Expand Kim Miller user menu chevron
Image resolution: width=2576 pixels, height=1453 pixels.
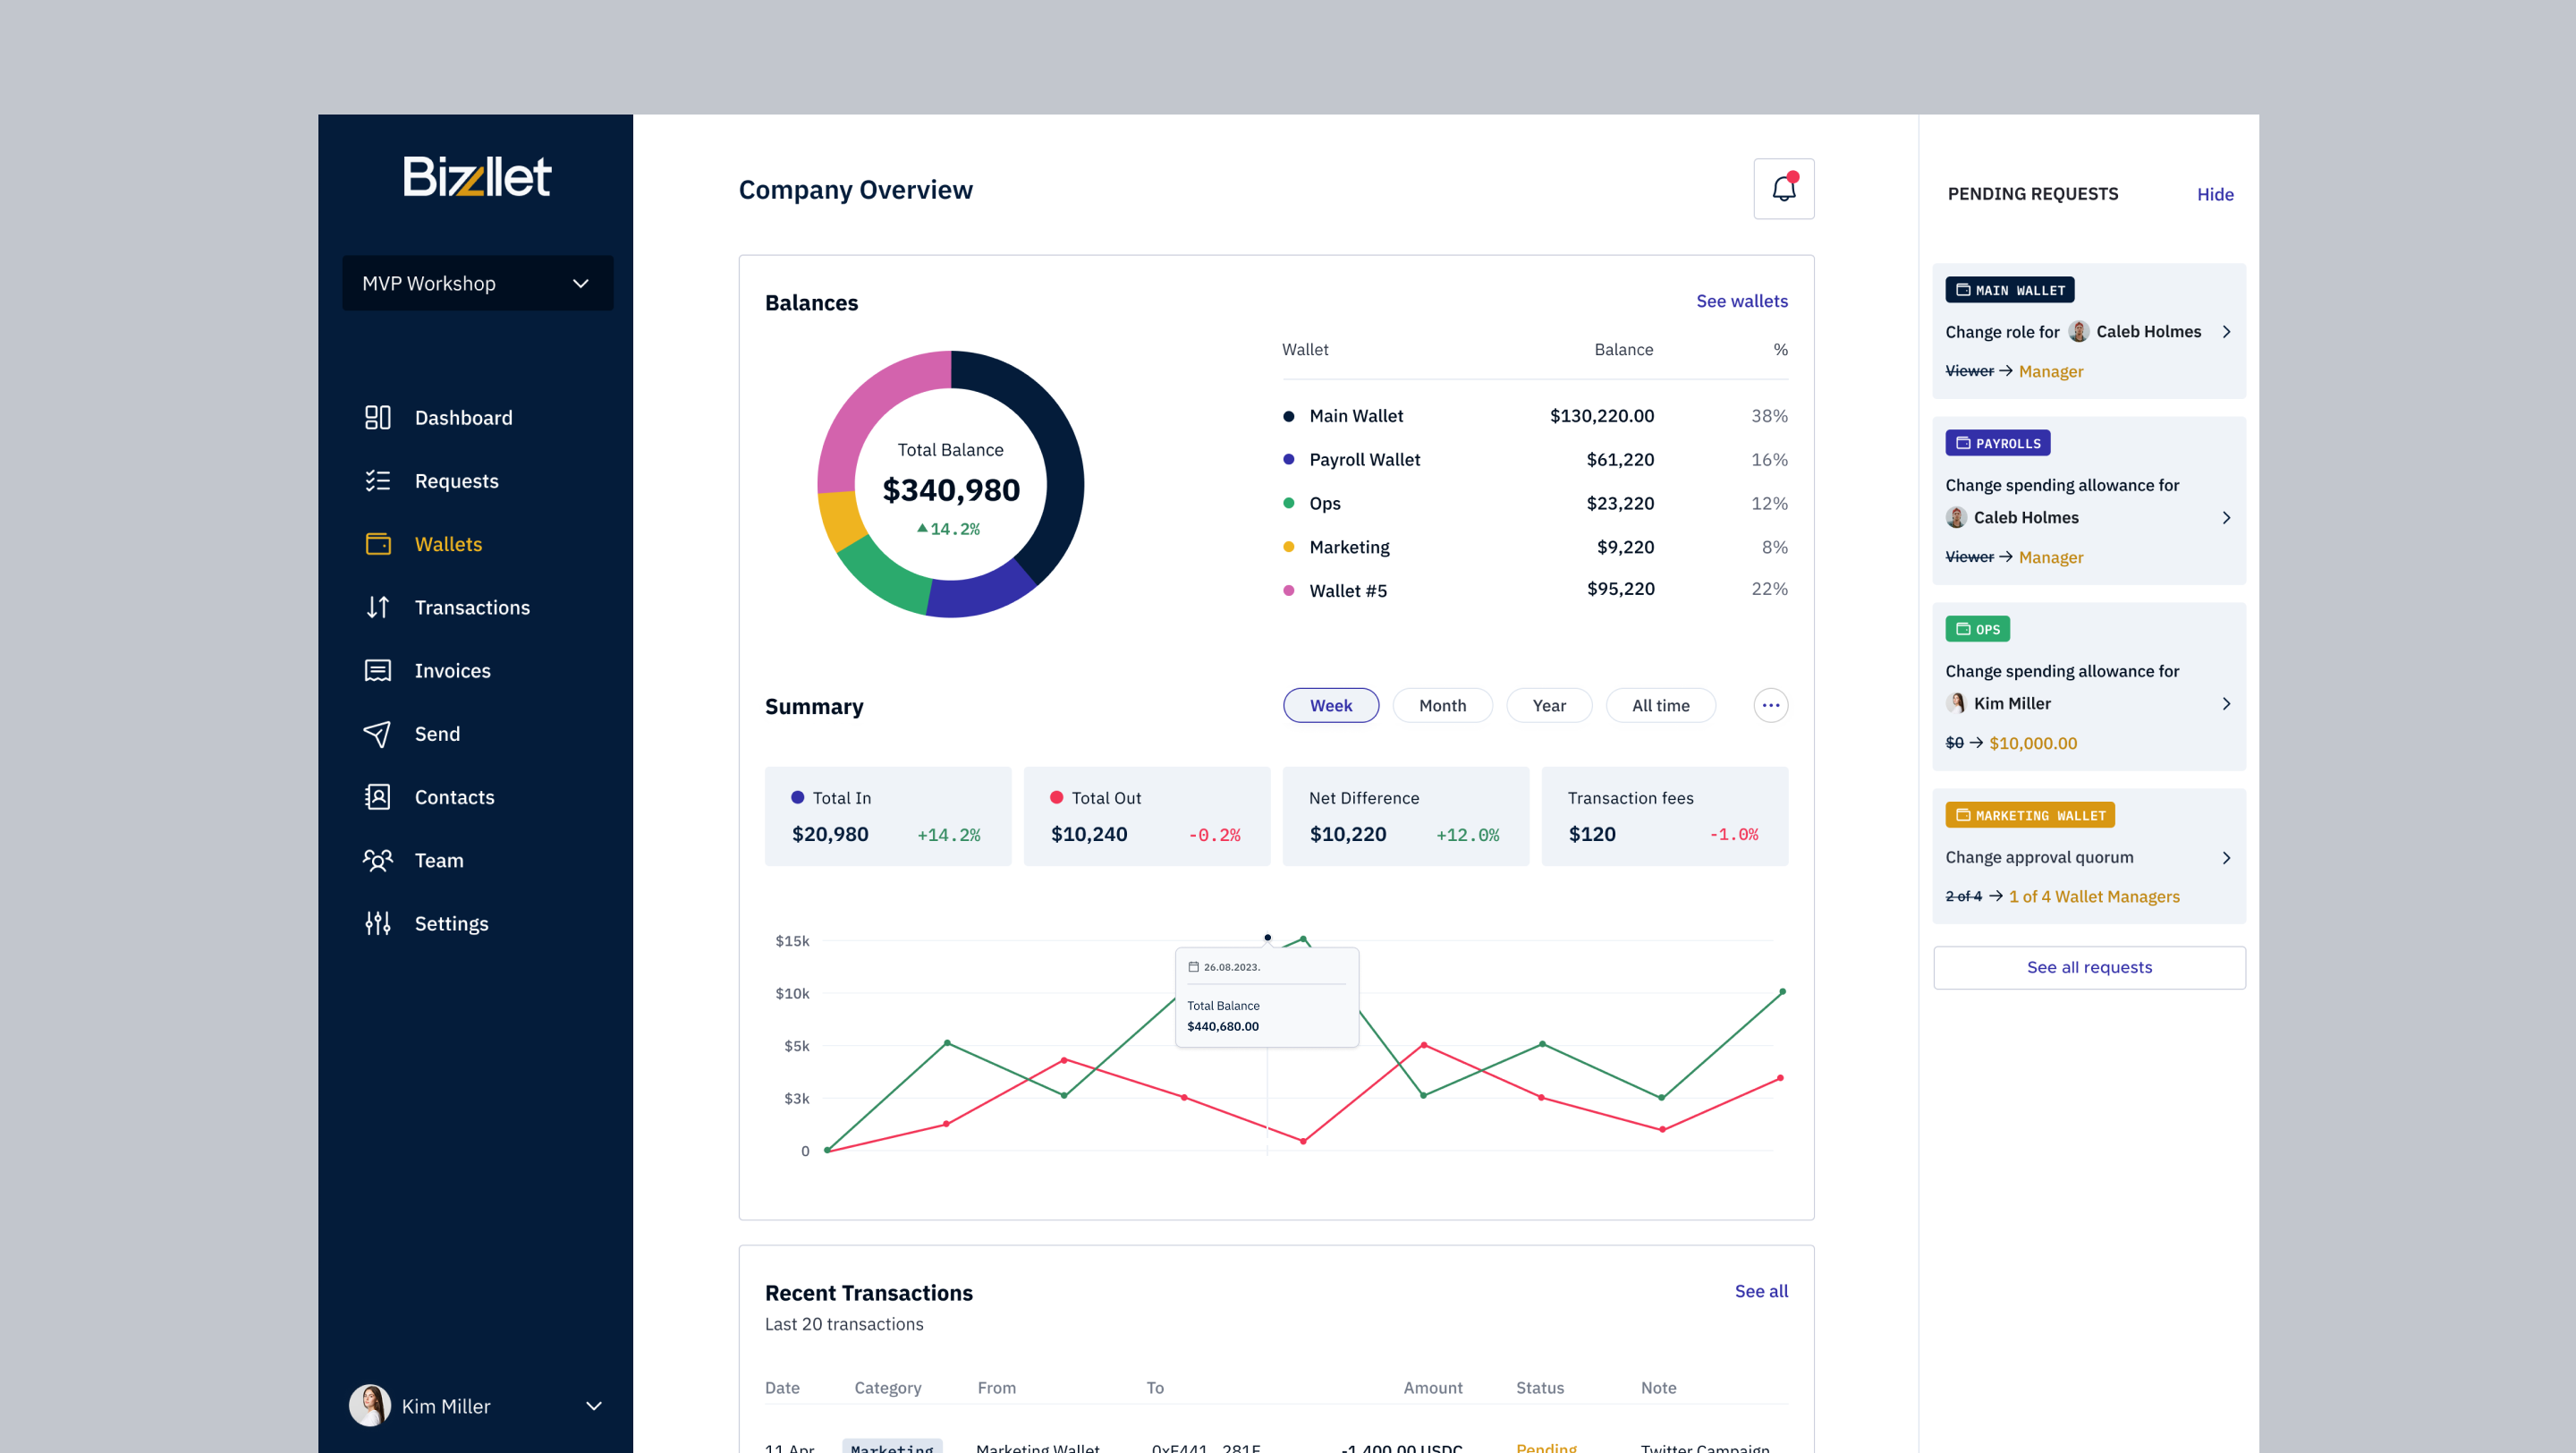point(593,1404)
